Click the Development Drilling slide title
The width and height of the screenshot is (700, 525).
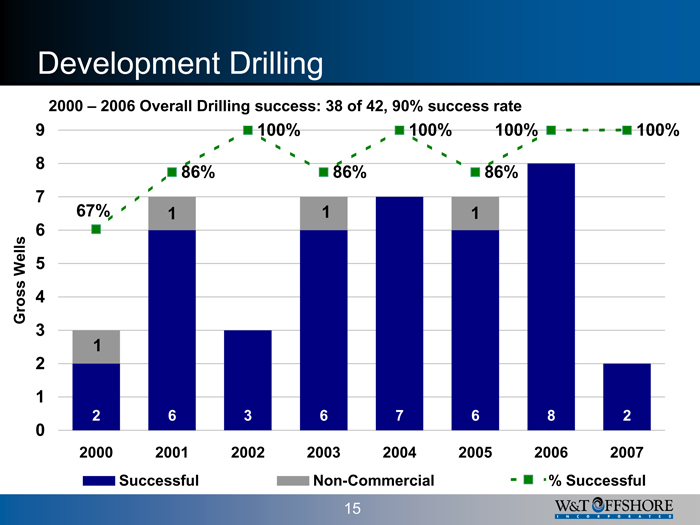coord(180,65)
